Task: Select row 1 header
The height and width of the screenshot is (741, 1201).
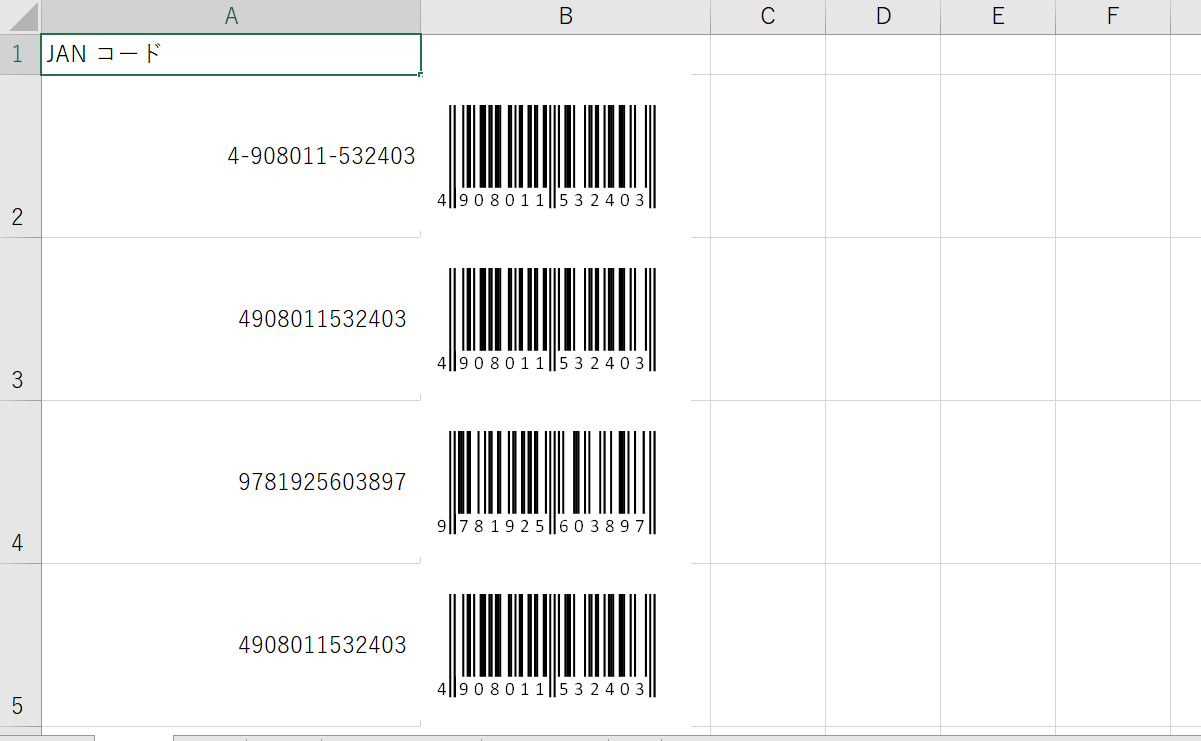Action: coord(20,54)
